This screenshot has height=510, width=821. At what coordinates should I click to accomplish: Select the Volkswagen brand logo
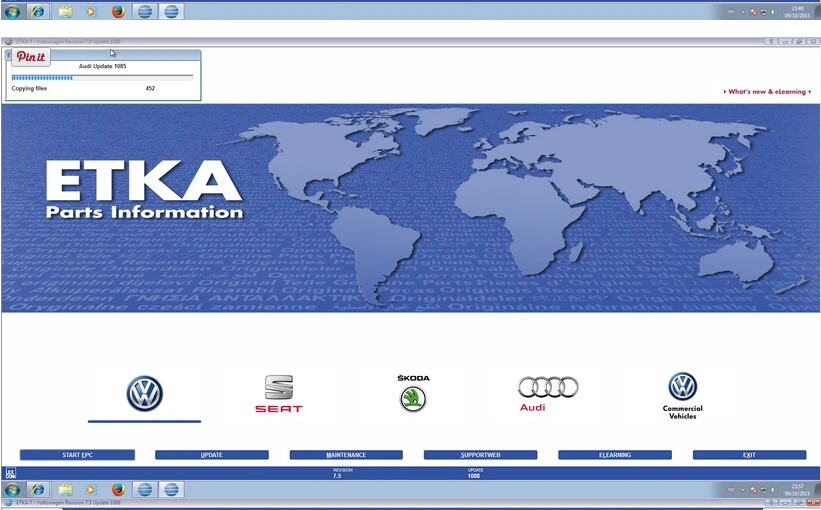coord(145,393)
